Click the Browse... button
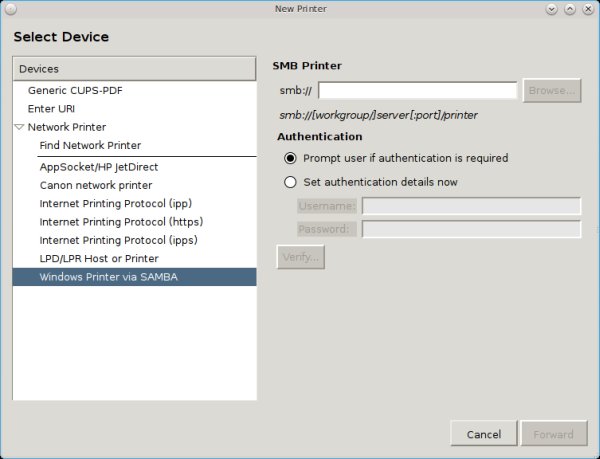This screenshot has width=600, height=459. pyautogui.click(x=552, y=91)
